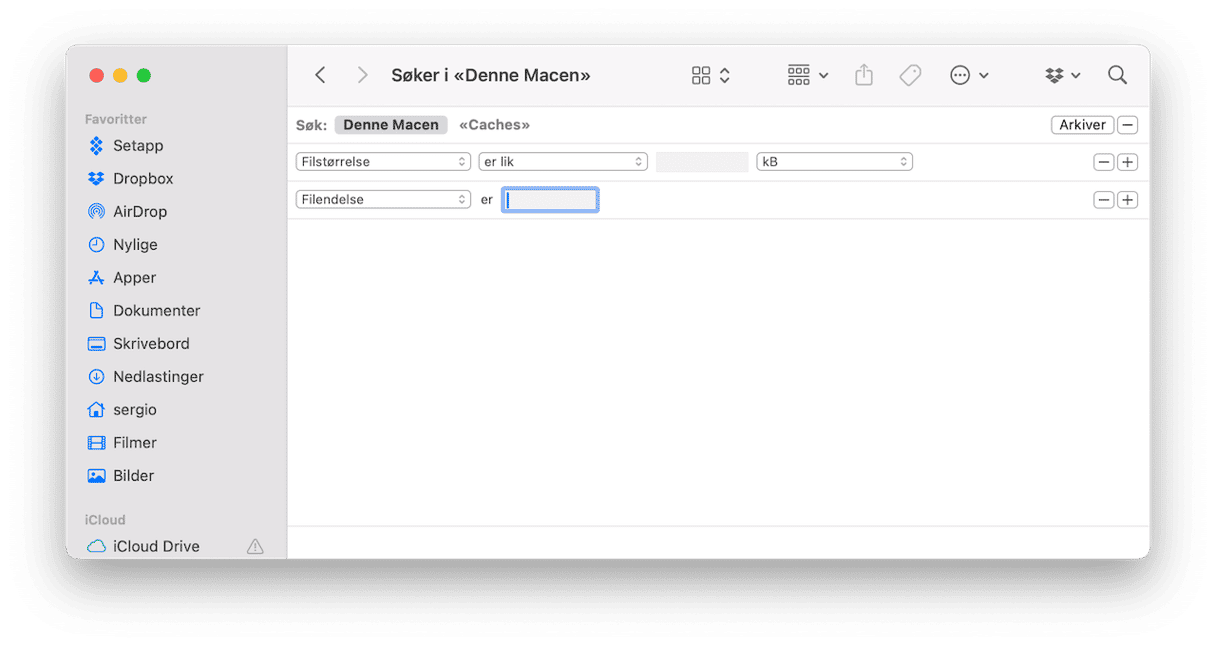1216x646 pixels.
Task: Remove the Filstørrelse criterion with minus
Action: tap(1104, 162)
